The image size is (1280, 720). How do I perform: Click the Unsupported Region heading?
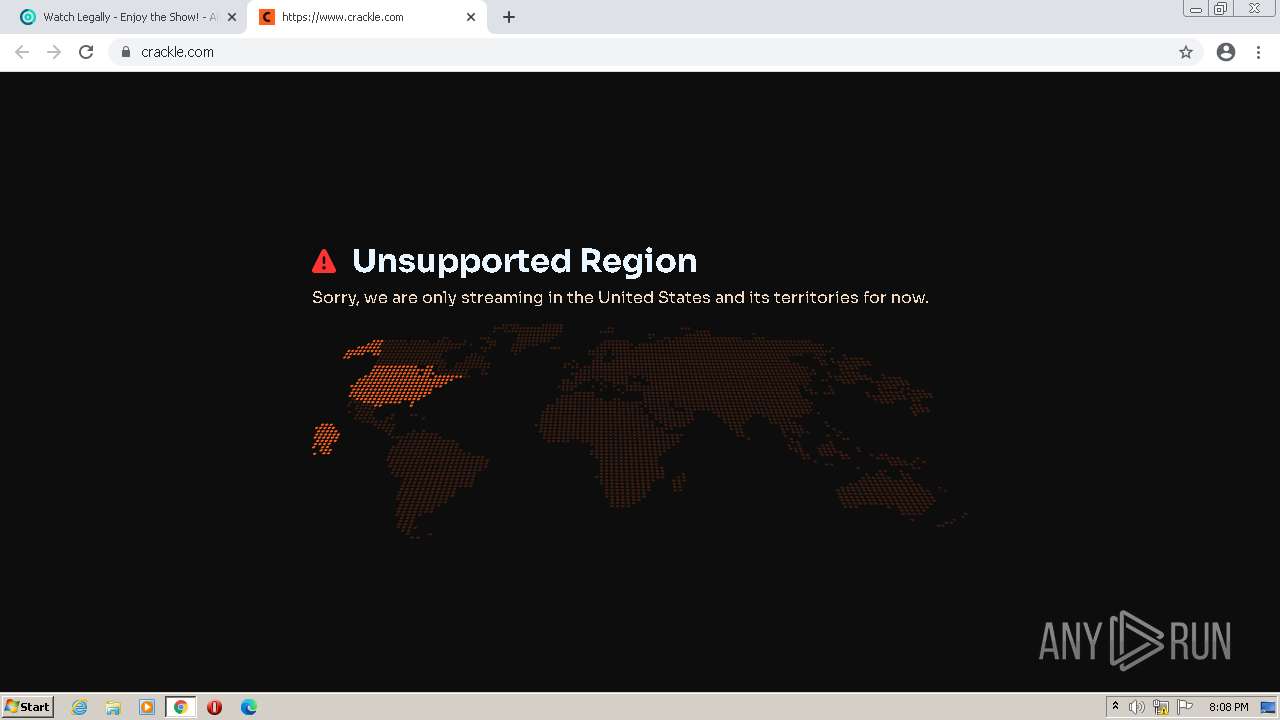(x=524, y=261)
